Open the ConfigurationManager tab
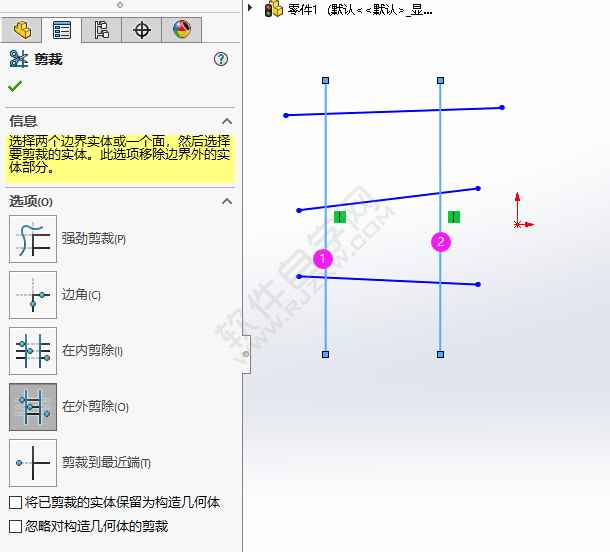Screen dimensions: 610x552 click(x=102, y=30)
